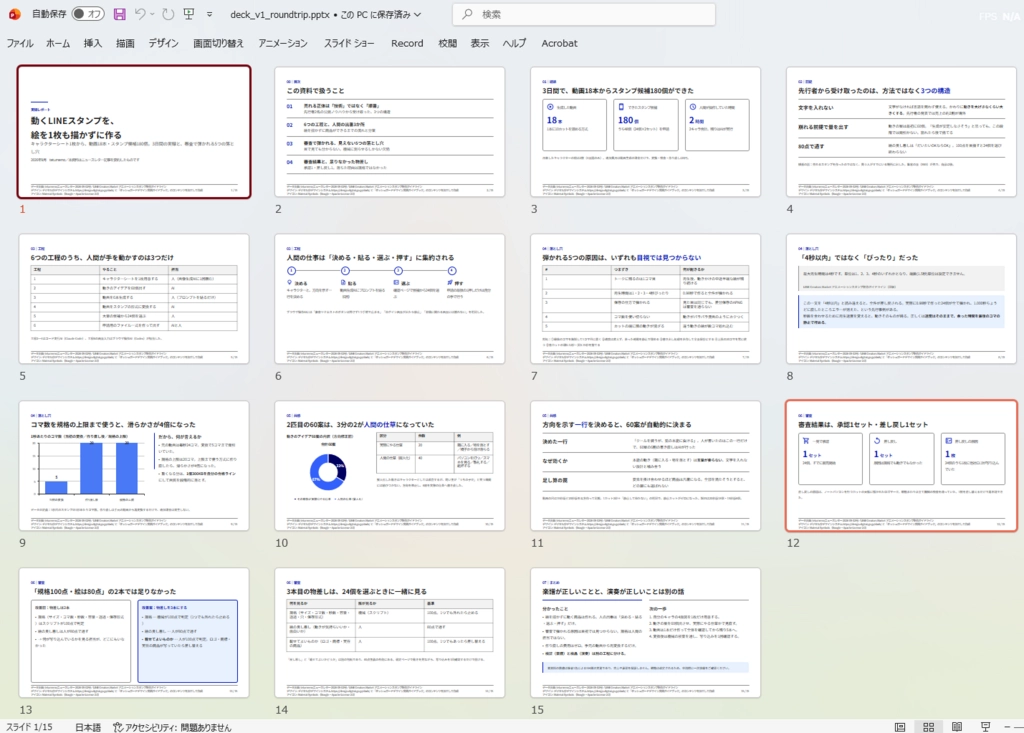This screenshot has width=1024, height=733.
Task: Click the Undo arrow icon
Action: (x=140, y=14)
